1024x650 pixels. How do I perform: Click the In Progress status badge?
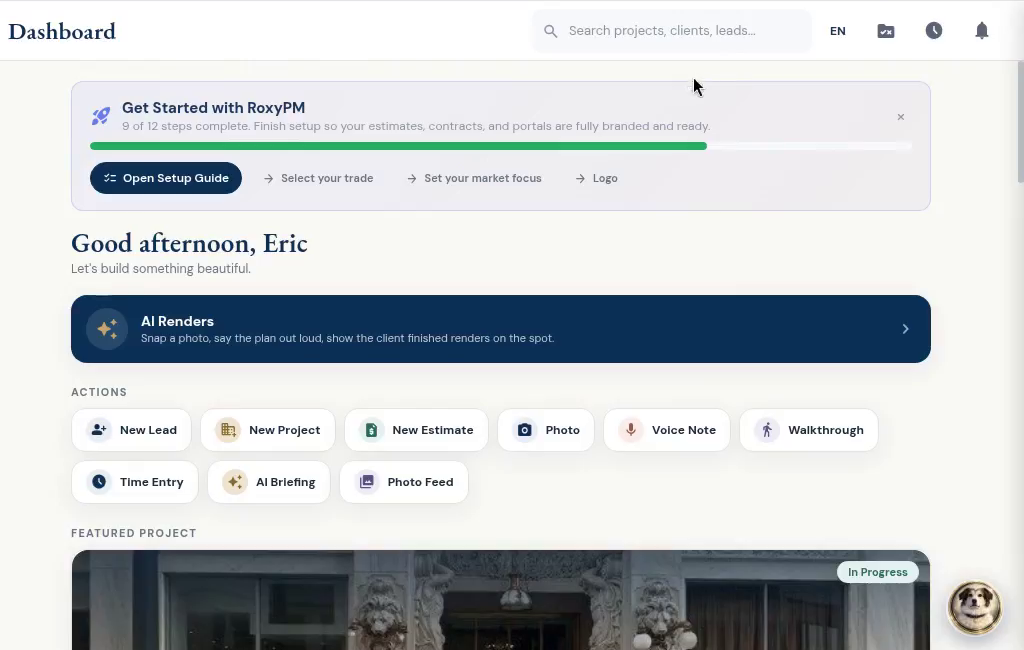[878, 572]
